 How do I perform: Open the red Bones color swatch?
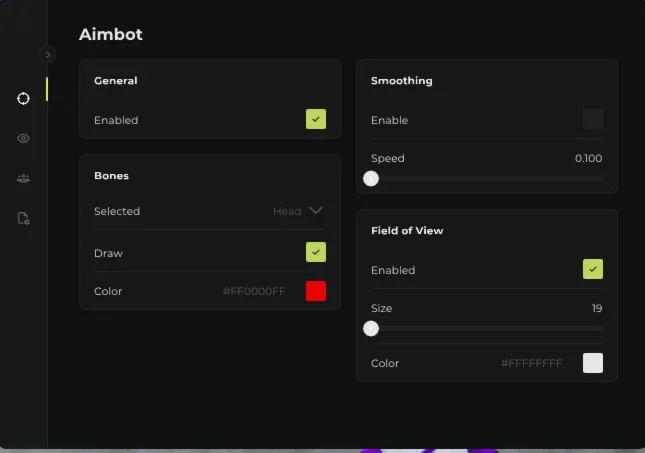coord(316,291)
